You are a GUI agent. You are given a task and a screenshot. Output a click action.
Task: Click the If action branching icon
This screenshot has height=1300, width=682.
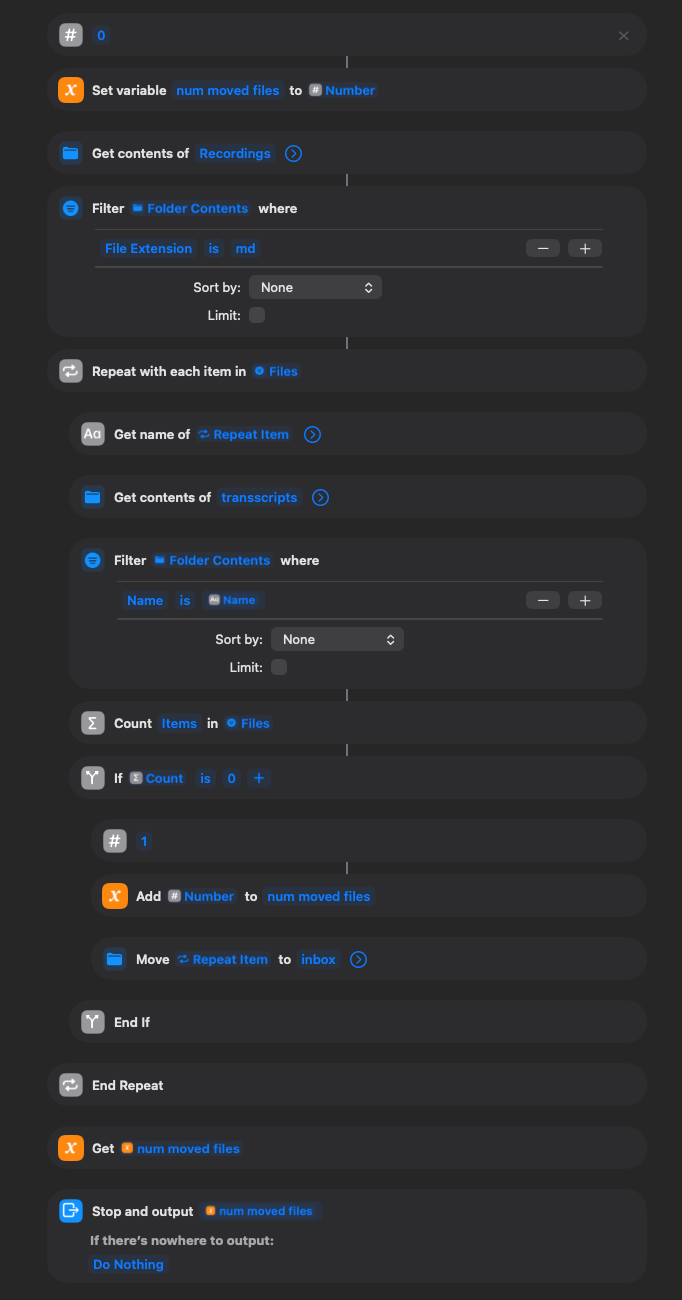tap(93, 778)
